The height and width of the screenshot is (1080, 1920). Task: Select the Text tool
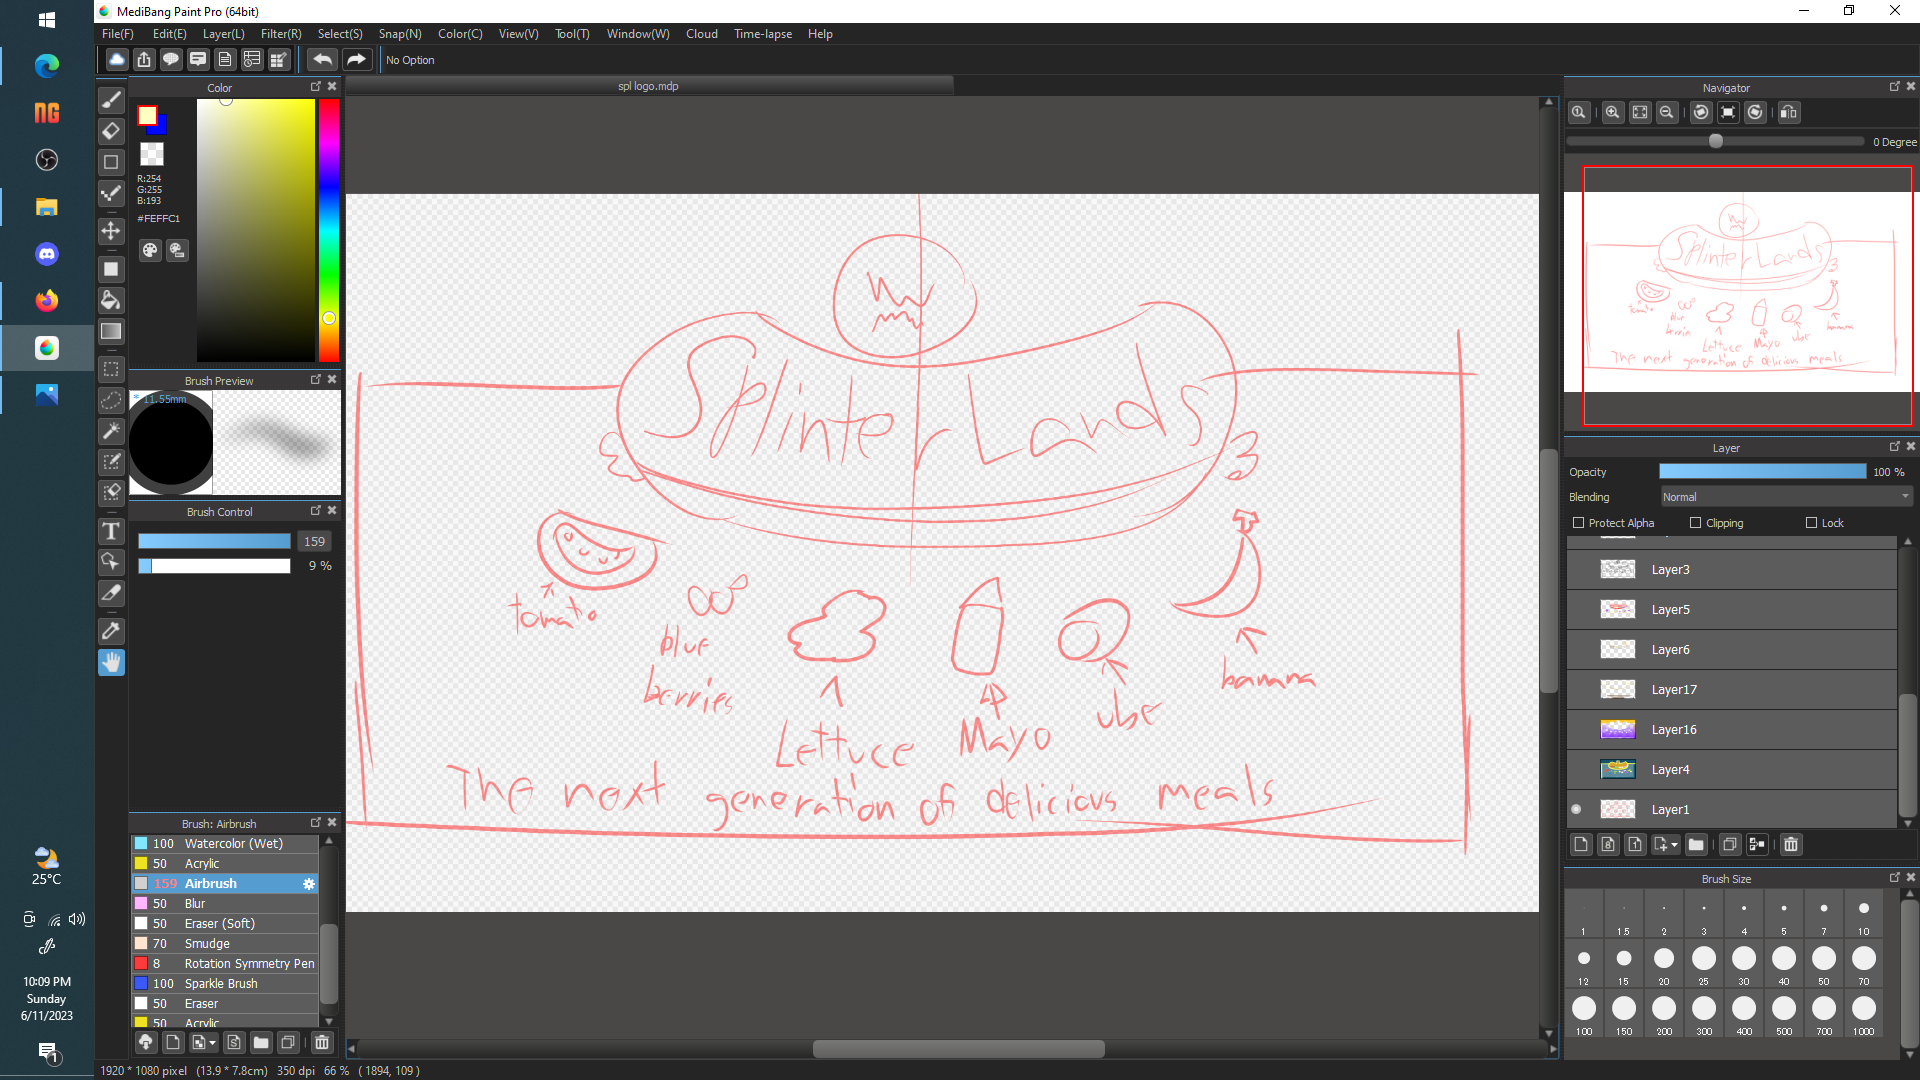pyautogui.click(x=111, y=531)
